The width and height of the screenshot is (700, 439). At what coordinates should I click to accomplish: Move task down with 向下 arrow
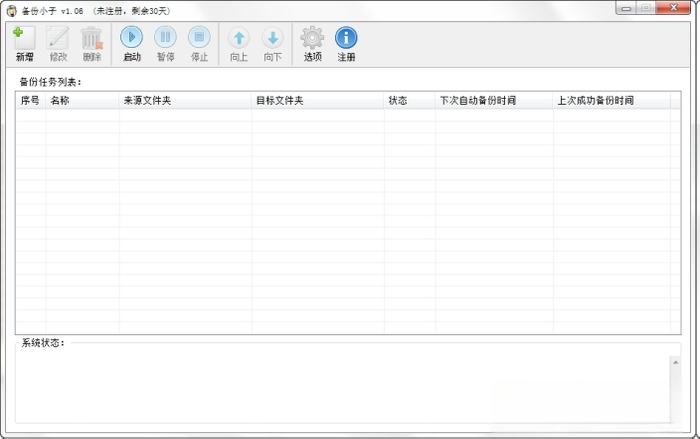coord(272,38)
